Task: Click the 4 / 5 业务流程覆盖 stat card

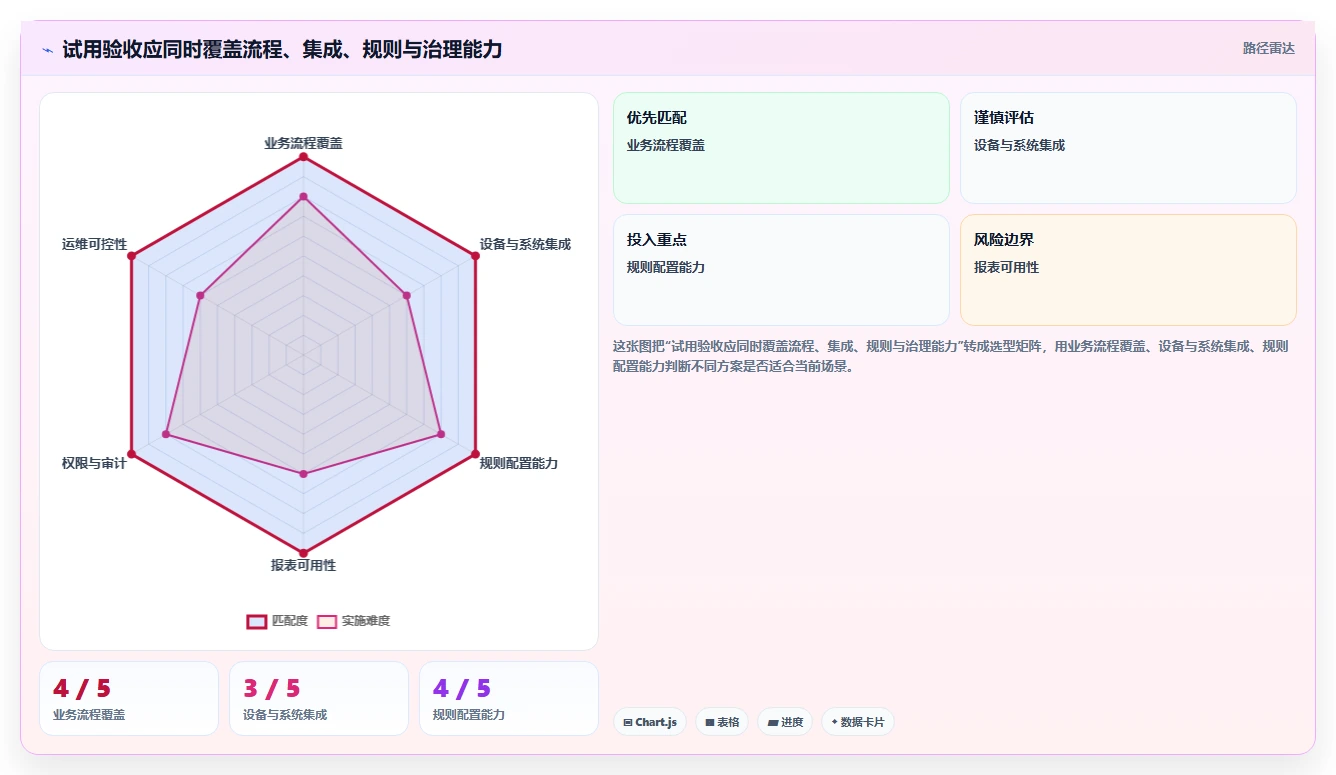Action: point(129,698)
